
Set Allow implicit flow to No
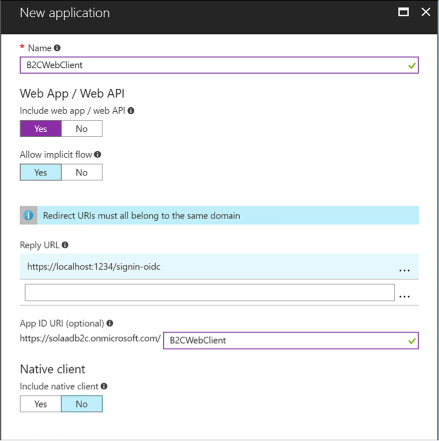pos(82,172)
